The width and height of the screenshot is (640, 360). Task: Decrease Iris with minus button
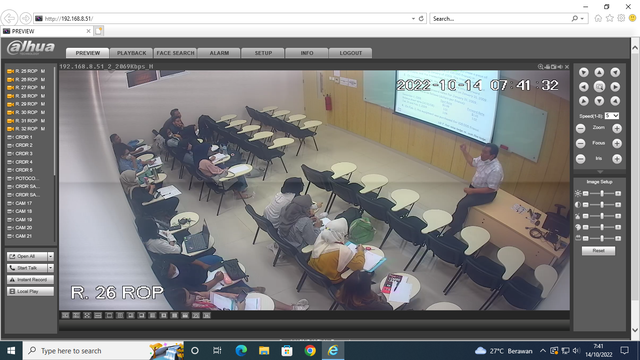pos(580,159)
